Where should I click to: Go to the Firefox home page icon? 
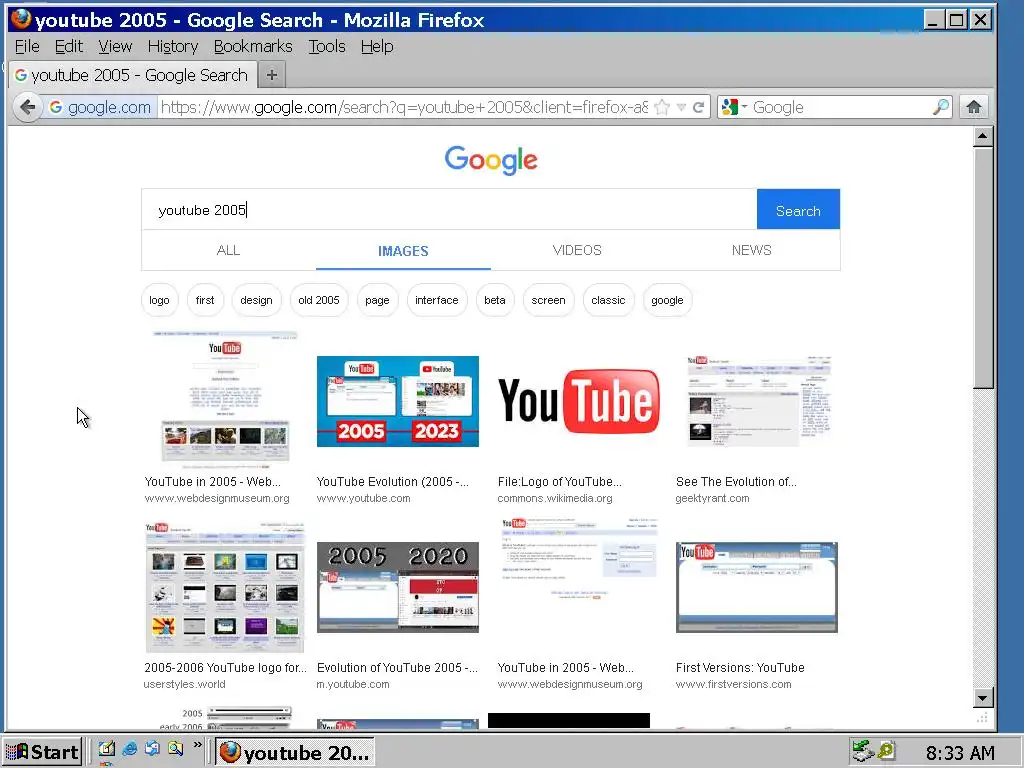point(974,107)
